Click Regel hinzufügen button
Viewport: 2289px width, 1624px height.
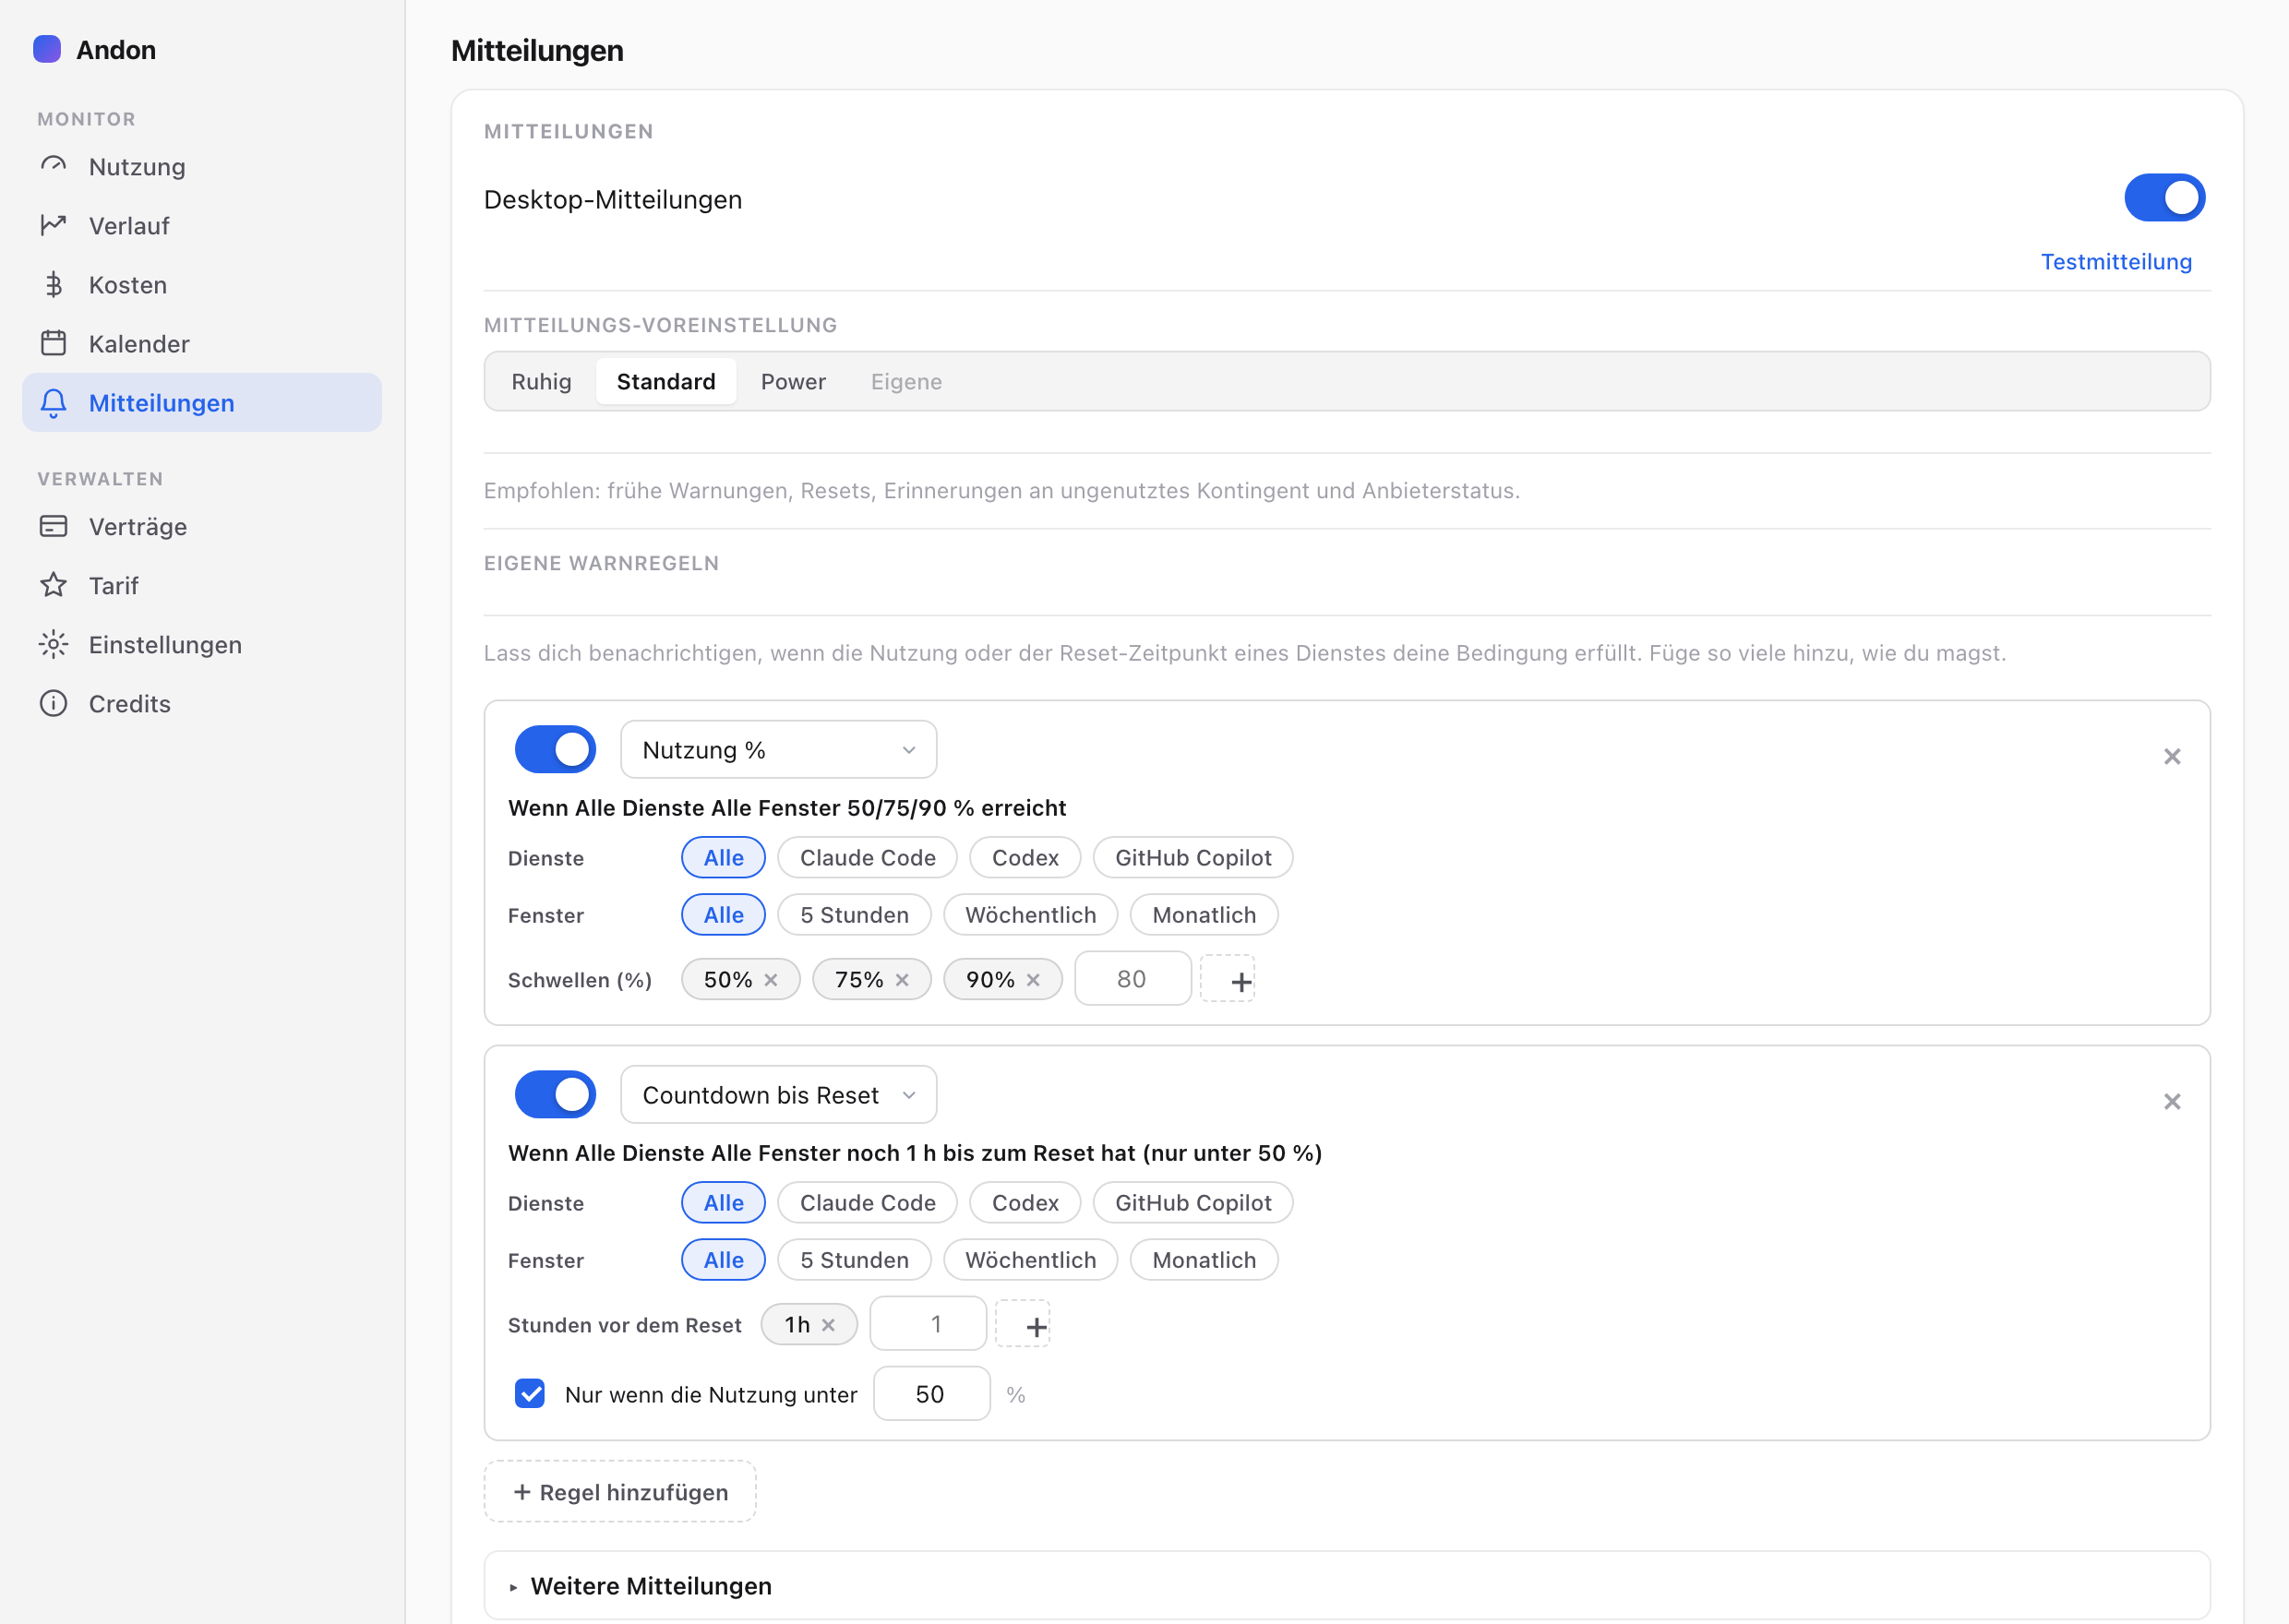coord(620,1491)
